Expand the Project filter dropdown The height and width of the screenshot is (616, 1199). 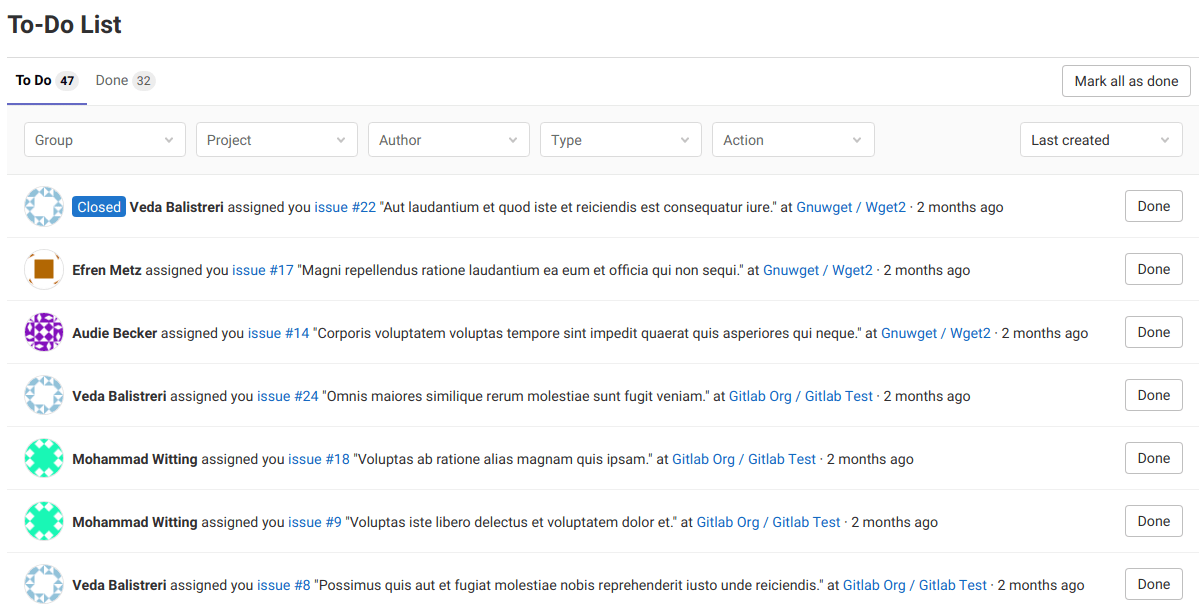(276, 140)
